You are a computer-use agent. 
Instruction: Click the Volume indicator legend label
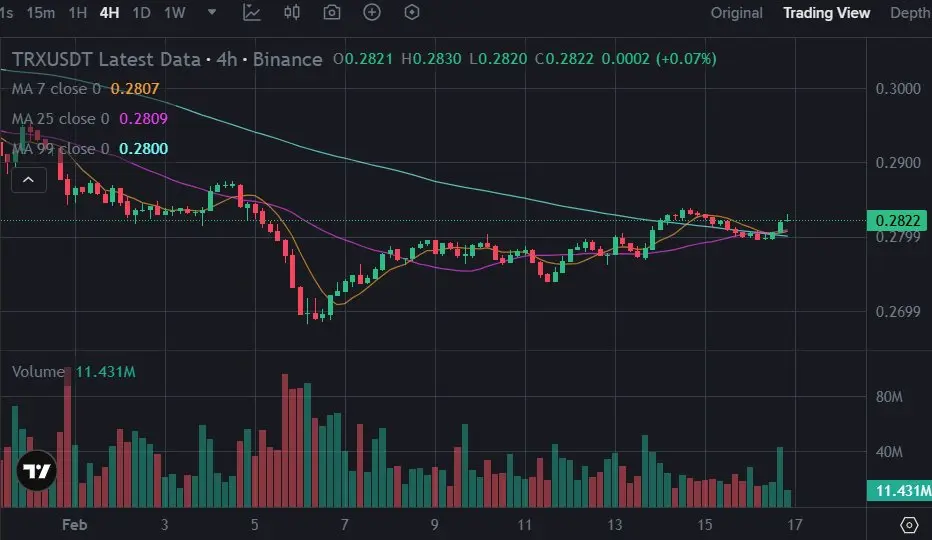click(38, 372)
